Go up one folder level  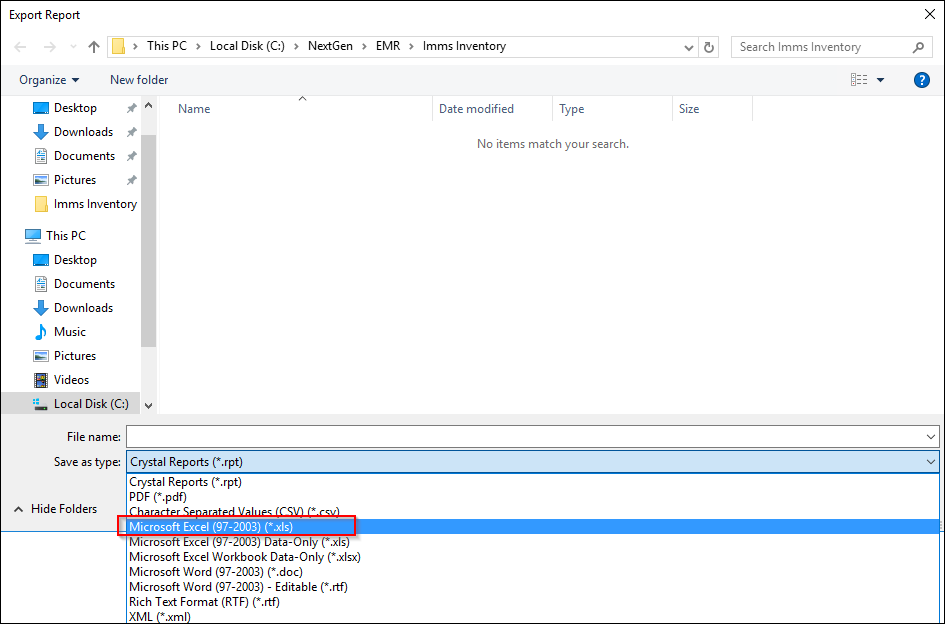pos(93,47)
